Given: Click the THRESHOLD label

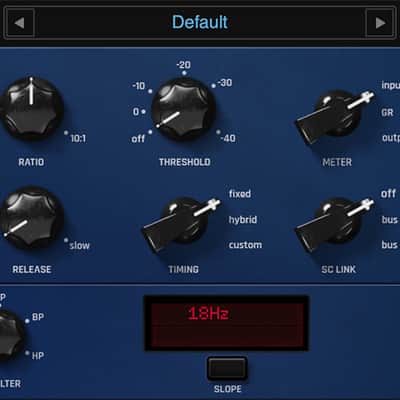Looking at the screenshot, I should 185,162.
